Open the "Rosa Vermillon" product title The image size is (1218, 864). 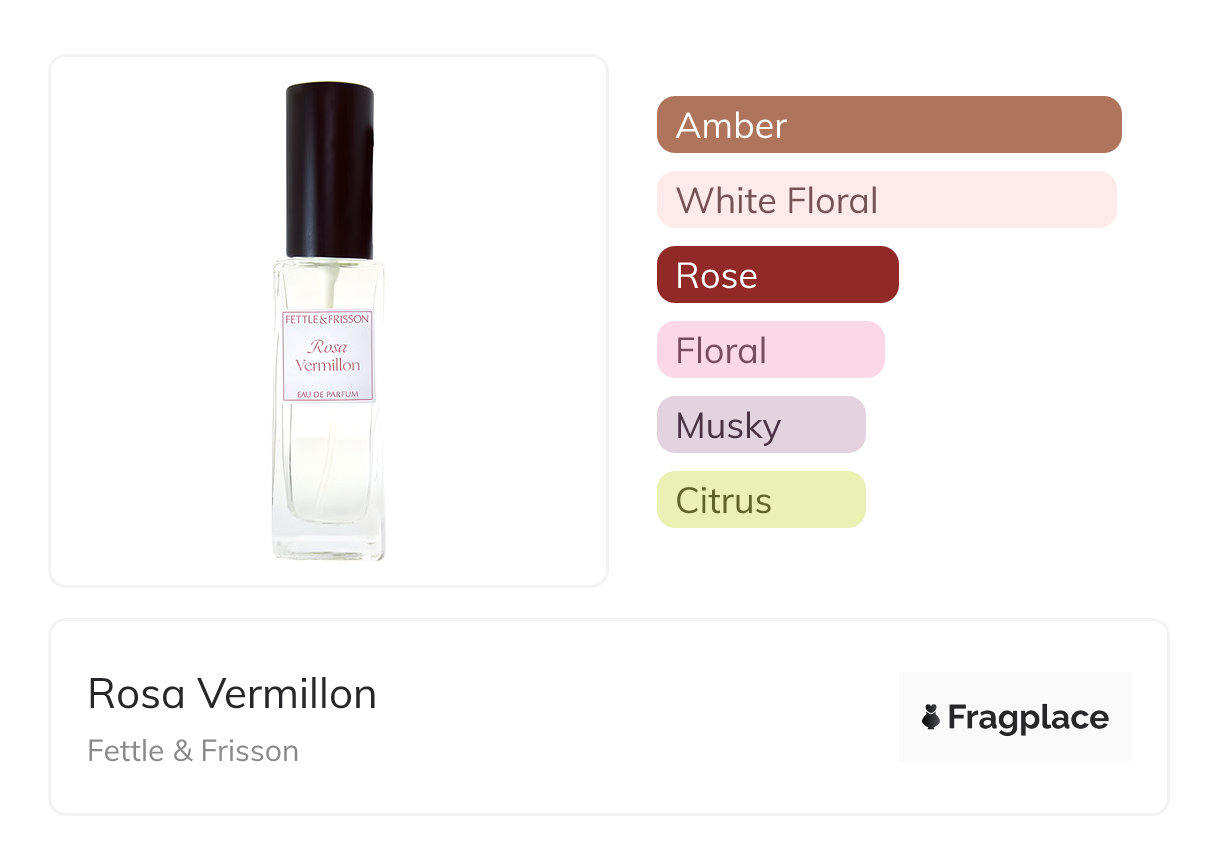pos(232,694)
